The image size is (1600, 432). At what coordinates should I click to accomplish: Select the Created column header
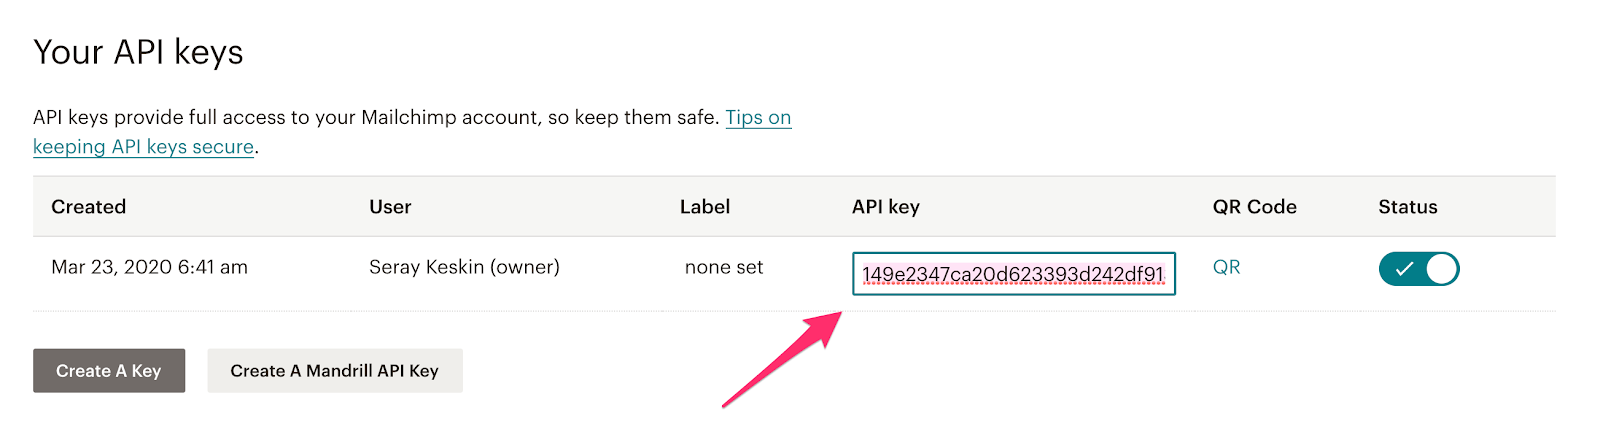click(x=89, y=207)
